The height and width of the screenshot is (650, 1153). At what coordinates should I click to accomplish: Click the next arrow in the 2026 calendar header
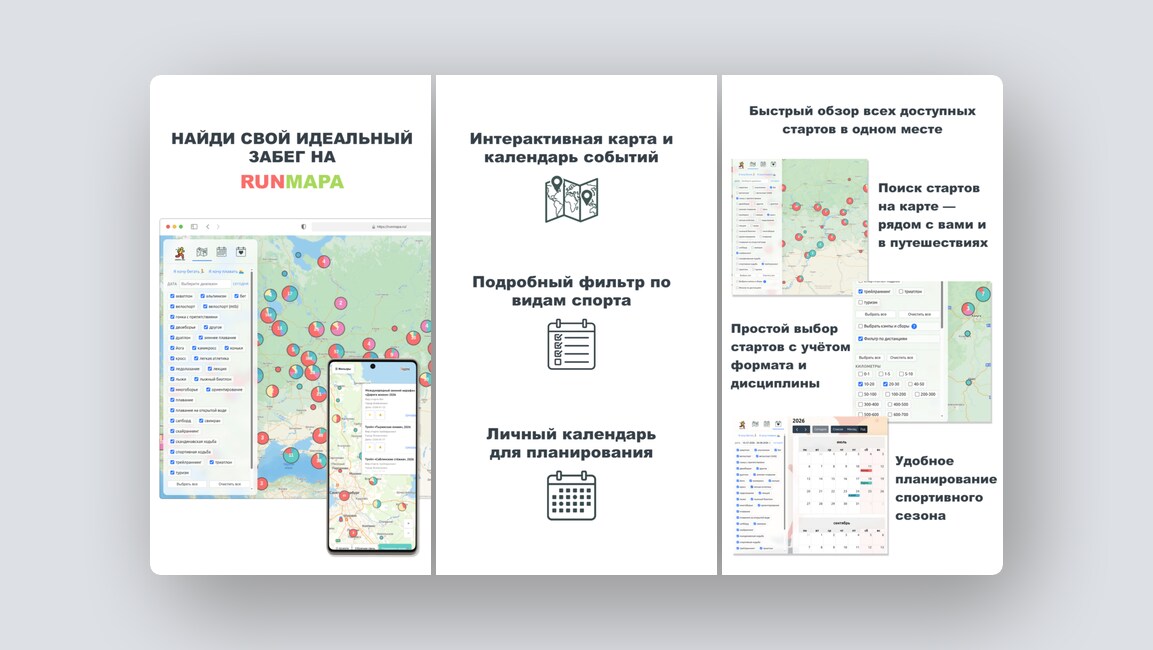point(806,429)
